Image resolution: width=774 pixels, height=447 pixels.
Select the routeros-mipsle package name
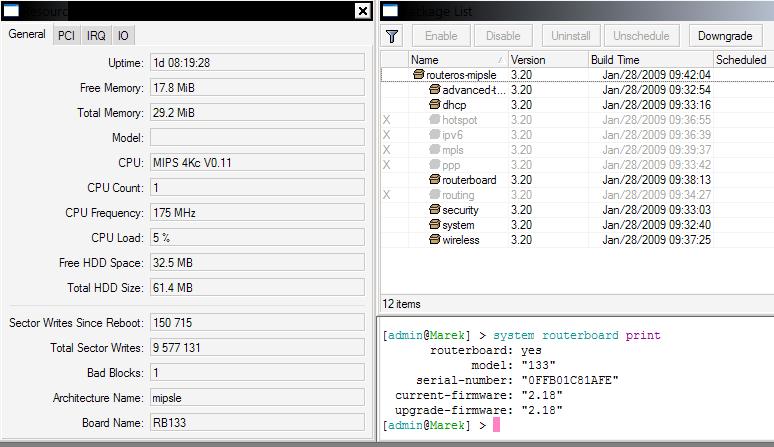click(x=461, y=75)
